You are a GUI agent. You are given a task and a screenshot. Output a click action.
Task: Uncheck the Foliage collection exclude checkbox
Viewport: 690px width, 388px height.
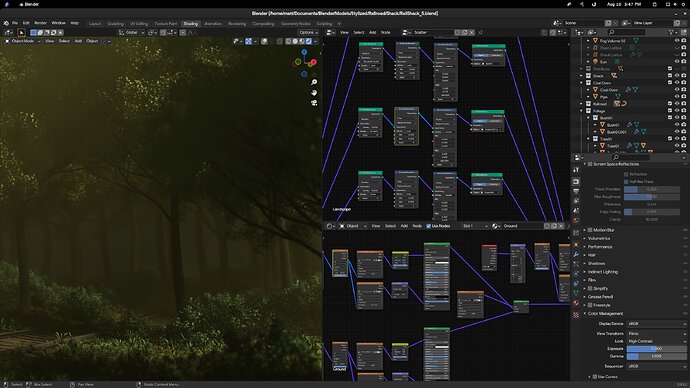[x=670, y=111]
